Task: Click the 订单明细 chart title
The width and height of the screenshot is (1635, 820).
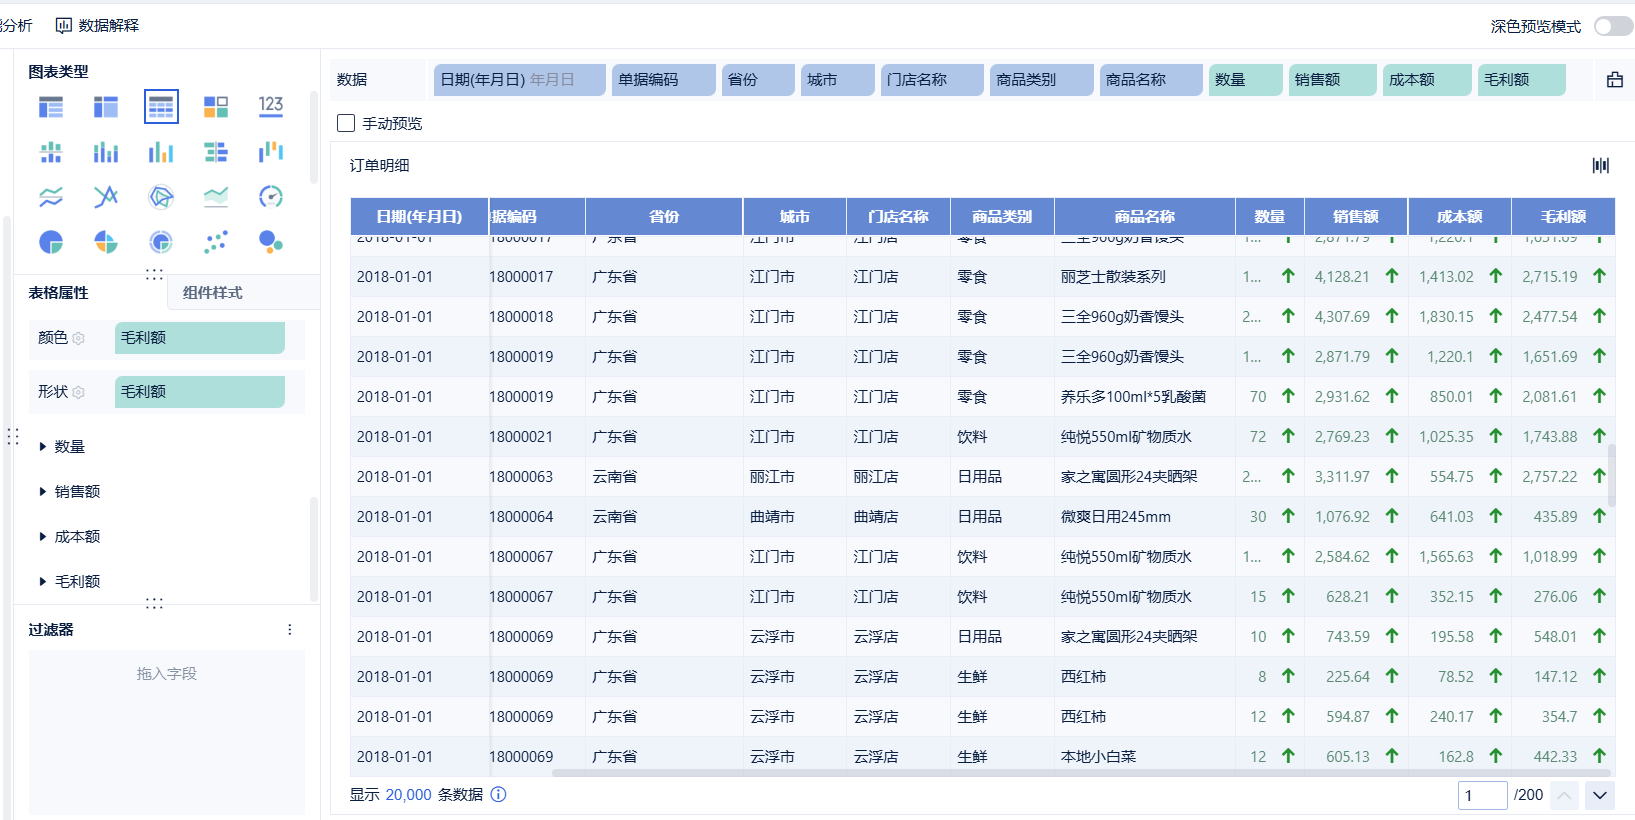Action: (x=379, y=166)
